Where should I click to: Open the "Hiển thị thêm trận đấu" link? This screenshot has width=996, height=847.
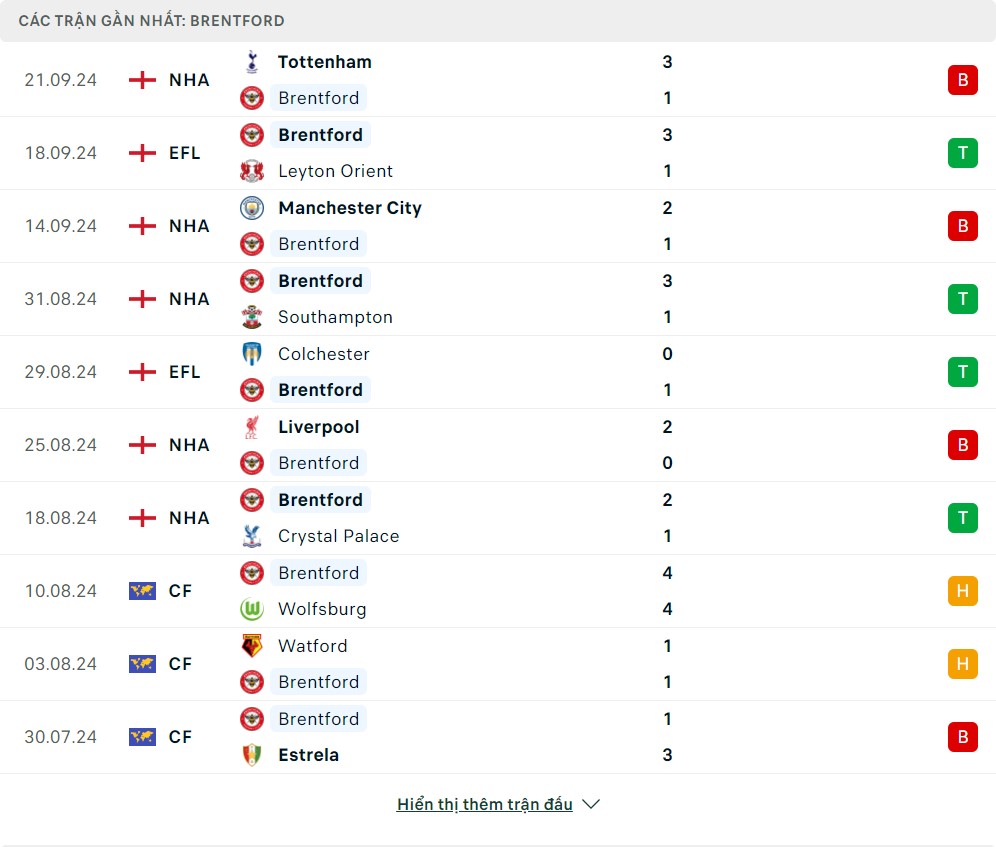pyautogui.click(x=484, y=804)
